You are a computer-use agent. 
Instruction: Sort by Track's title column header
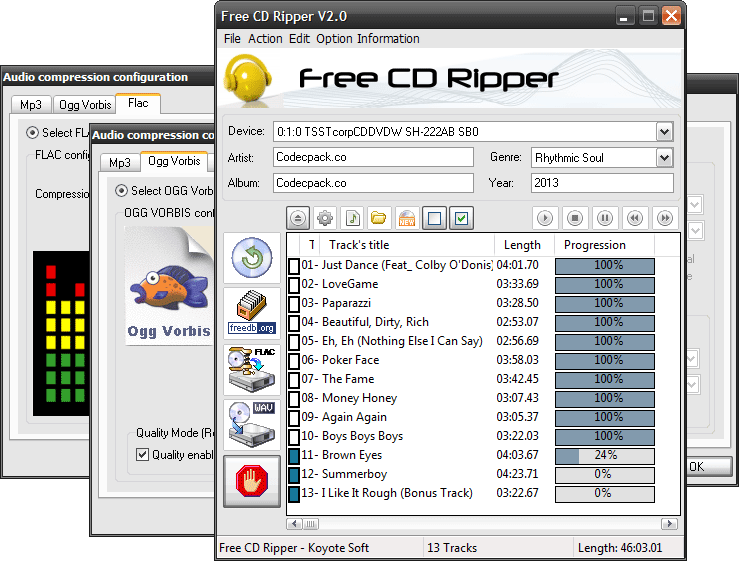tap(407, 245)
